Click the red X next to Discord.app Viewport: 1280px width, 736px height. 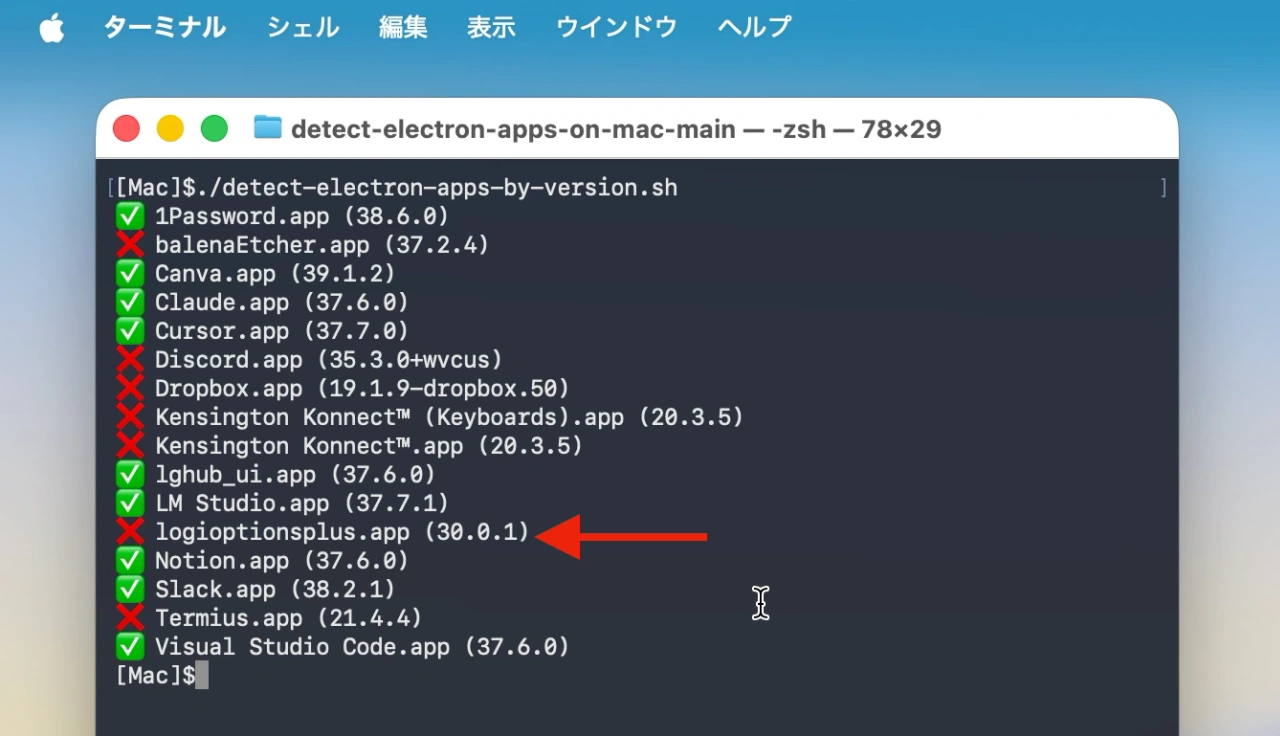pyautogui.click(x=129, y=359)
